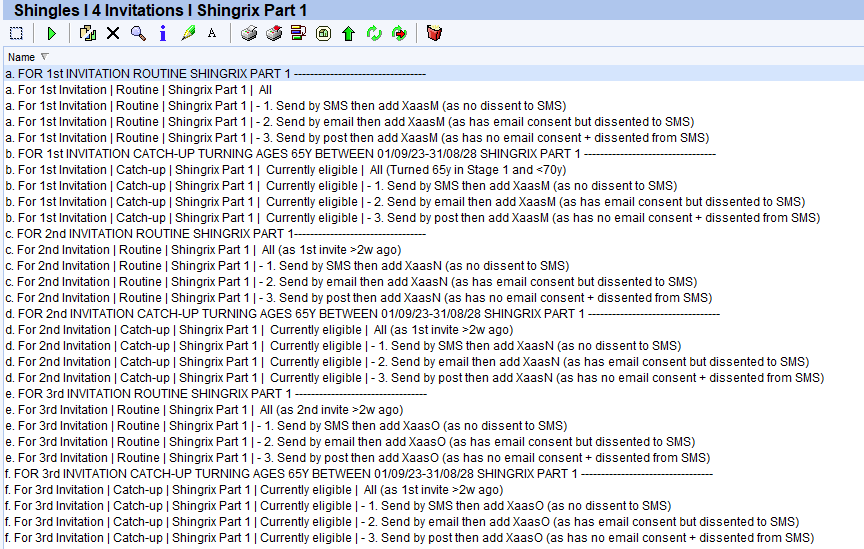Image resolution: width=864 pixels, height=549 pixels.
Task: Select 'd. For 2nd Invitation | Catch-up' post row
Action: [x=434, y=378]
